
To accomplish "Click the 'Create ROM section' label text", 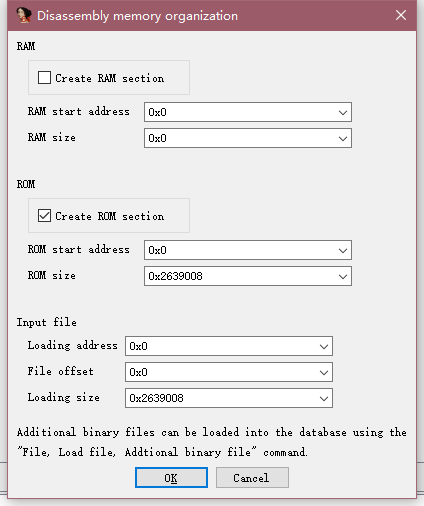I will point(110,216).
